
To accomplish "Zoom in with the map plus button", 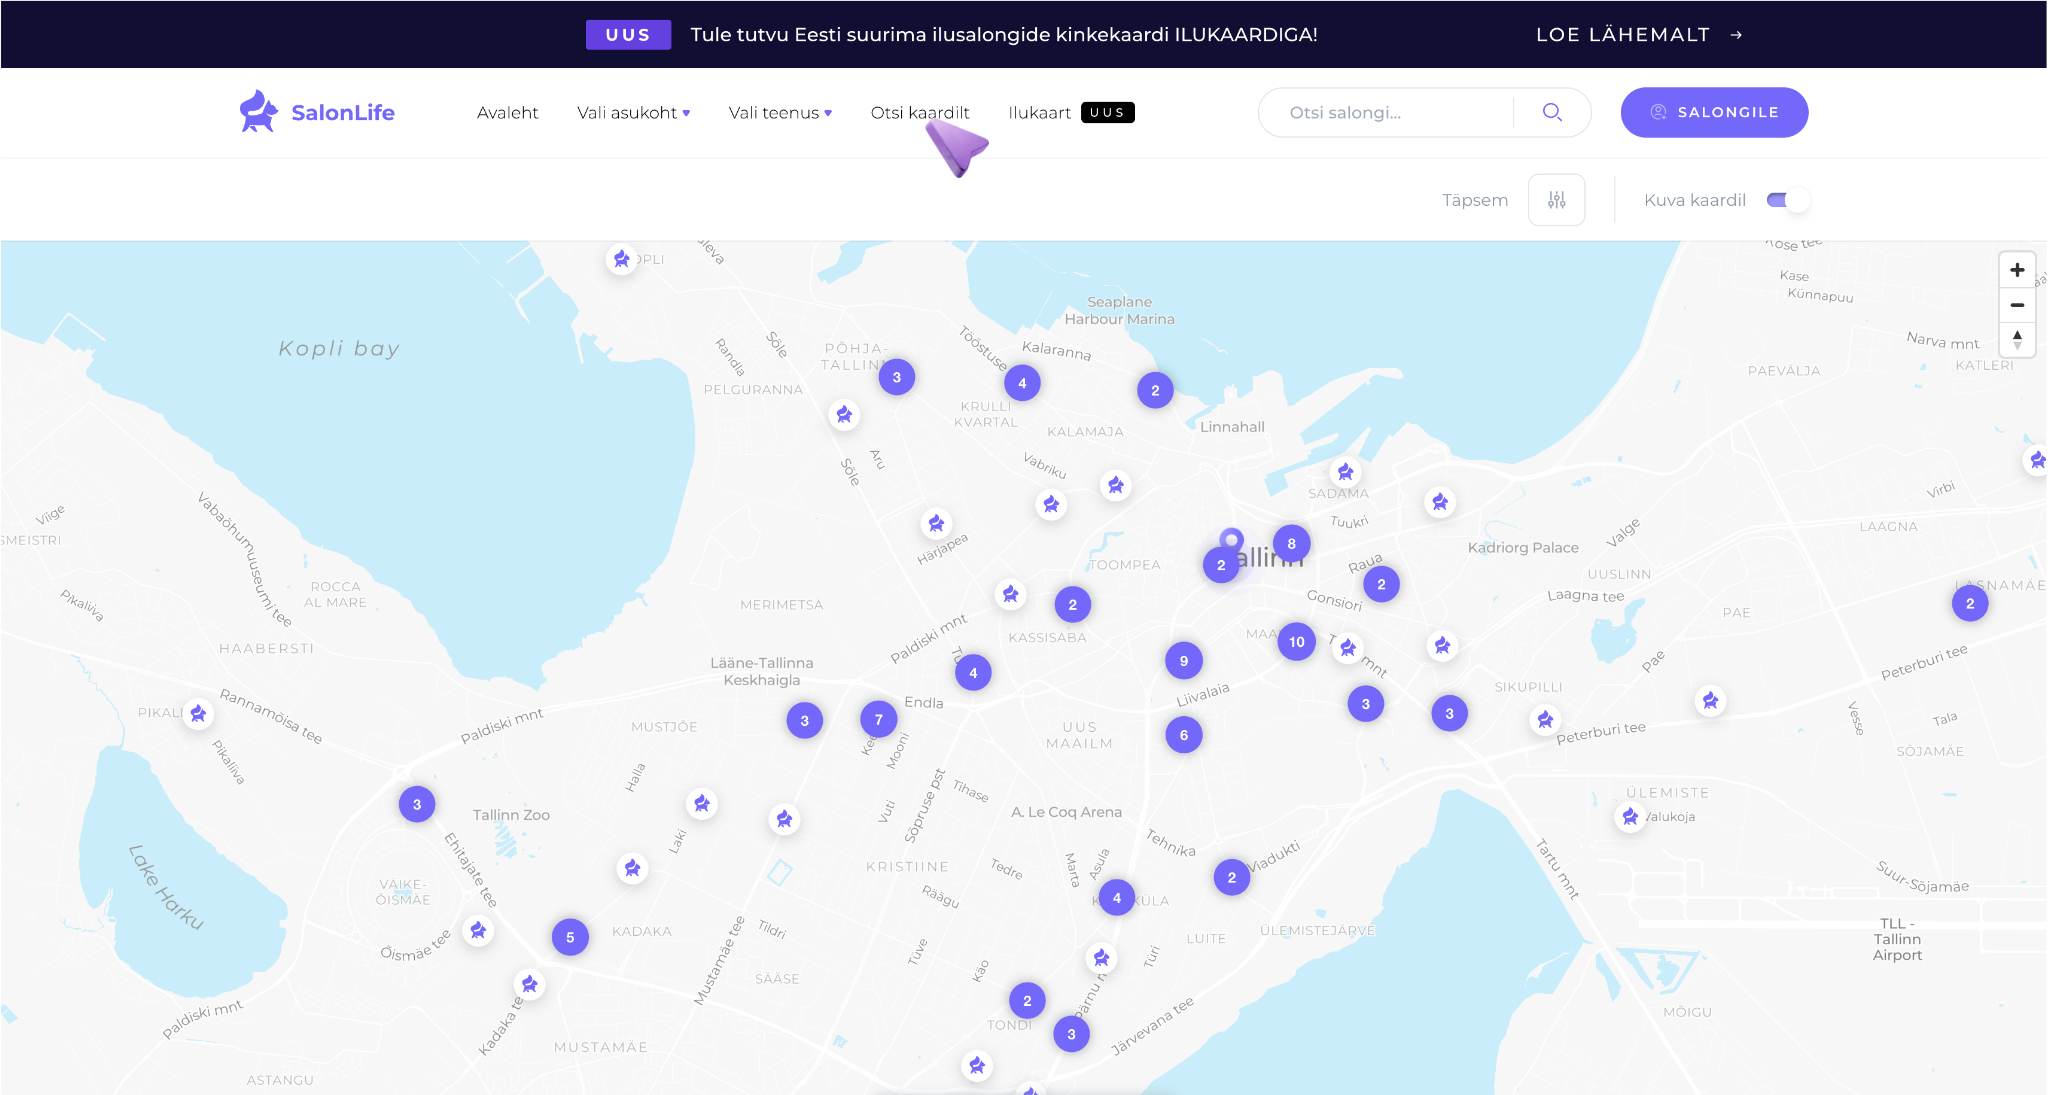I will coord(2017,270).
